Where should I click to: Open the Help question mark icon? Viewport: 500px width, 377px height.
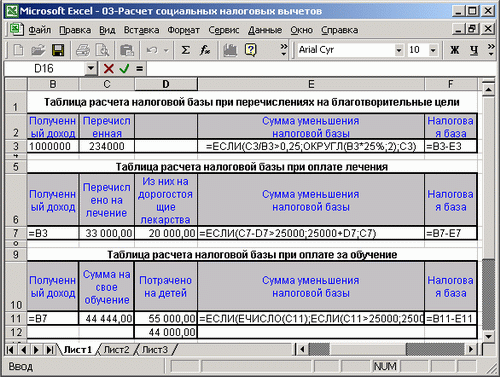pos(251,50)
